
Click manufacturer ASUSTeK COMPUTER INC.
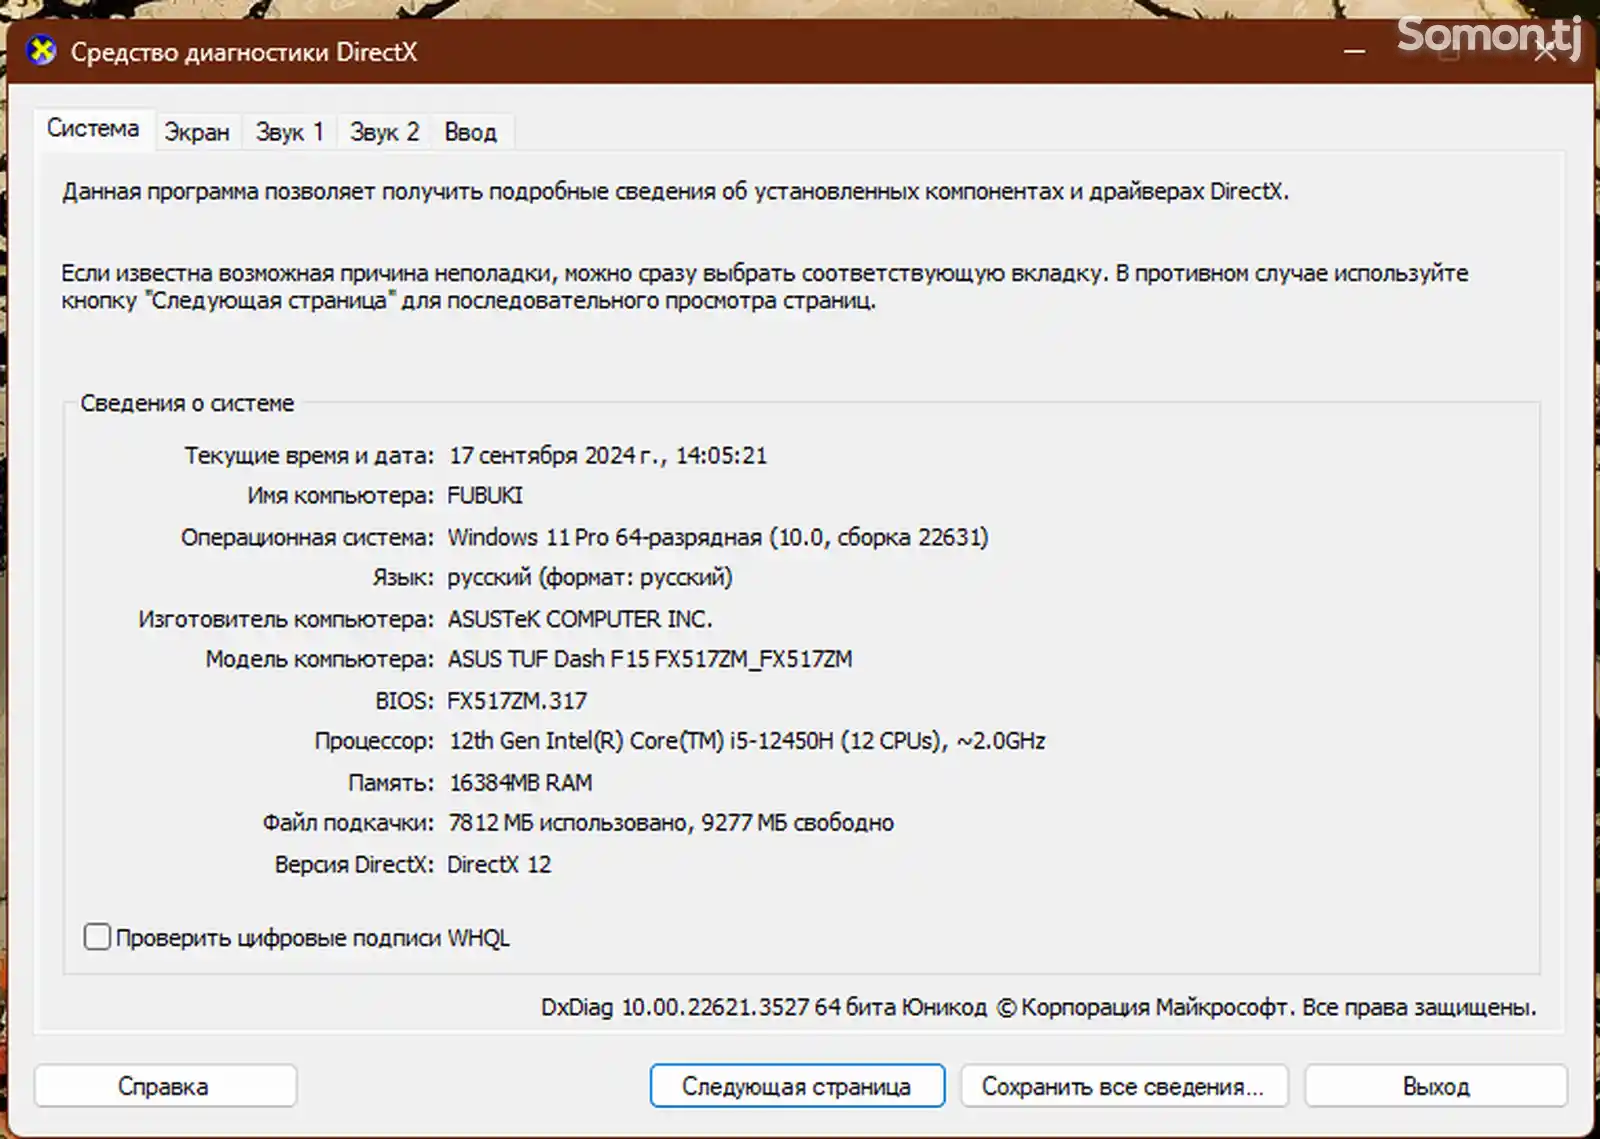pos(580,619)
